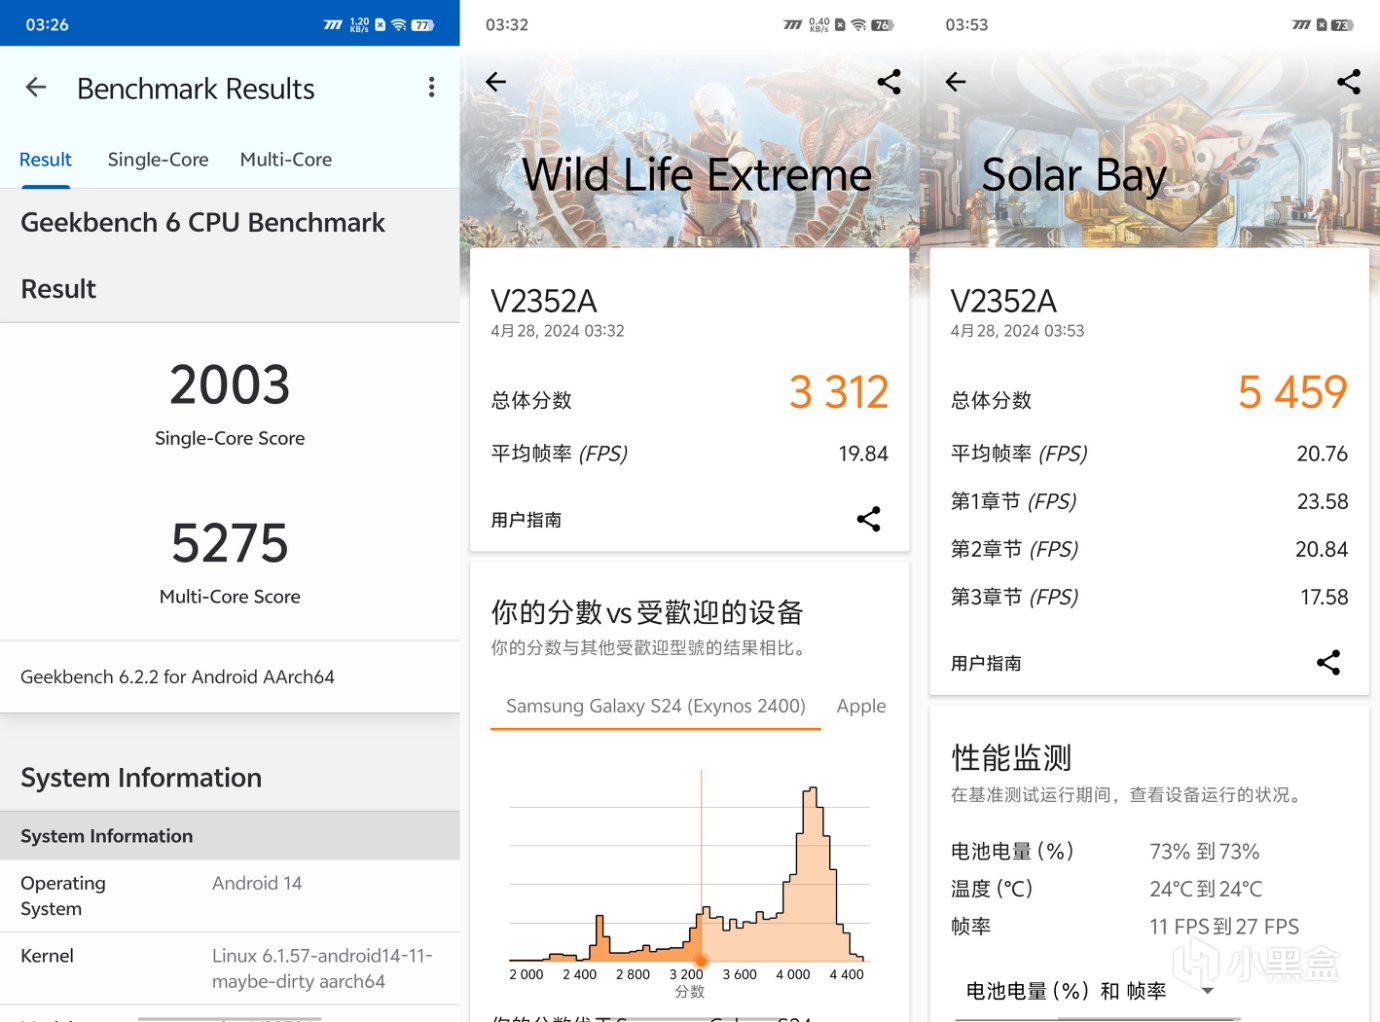The height and width of the screenshot is (1022, 1380).
Task: Go back from Benchmark Results screen
Action: coord(36,88)
